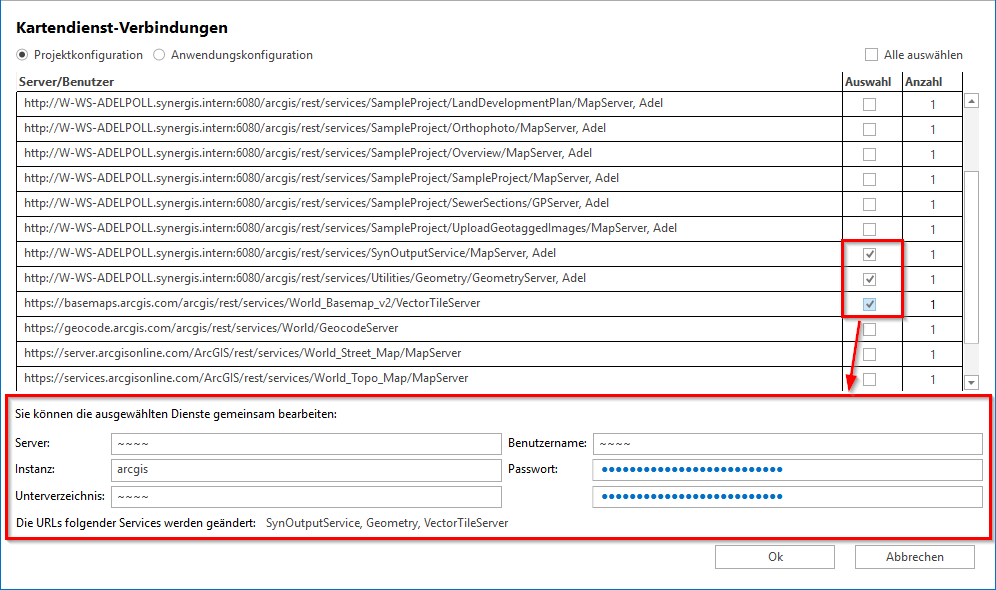Select the Anwendungskonfiguration radio button
Screen dimensions: 996x590
(x=160, y=55)
